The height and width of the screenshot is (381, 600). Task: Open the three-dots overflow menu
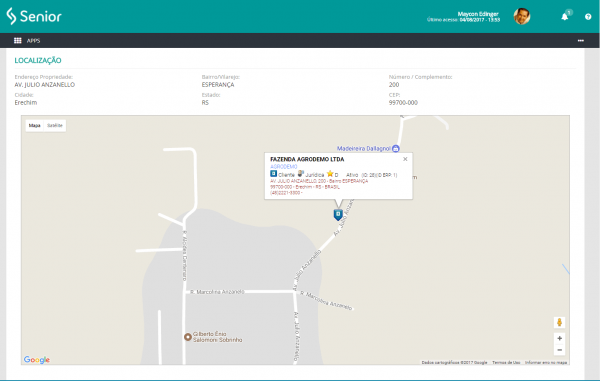click(x=580, y=41)
